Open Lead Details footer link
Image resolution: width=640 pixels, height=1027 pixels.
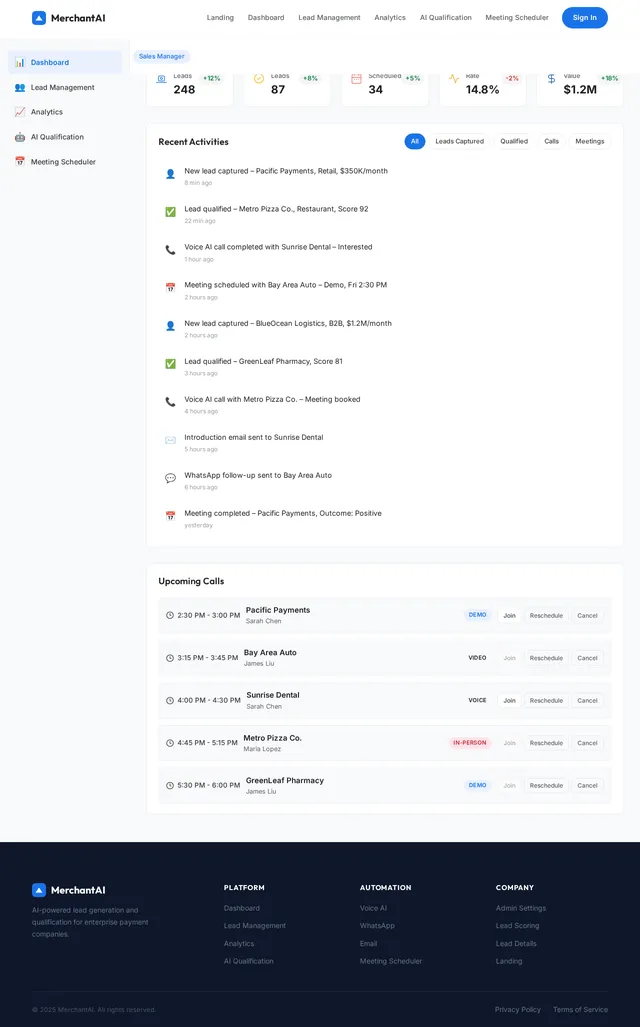click(x=516, y=944)
